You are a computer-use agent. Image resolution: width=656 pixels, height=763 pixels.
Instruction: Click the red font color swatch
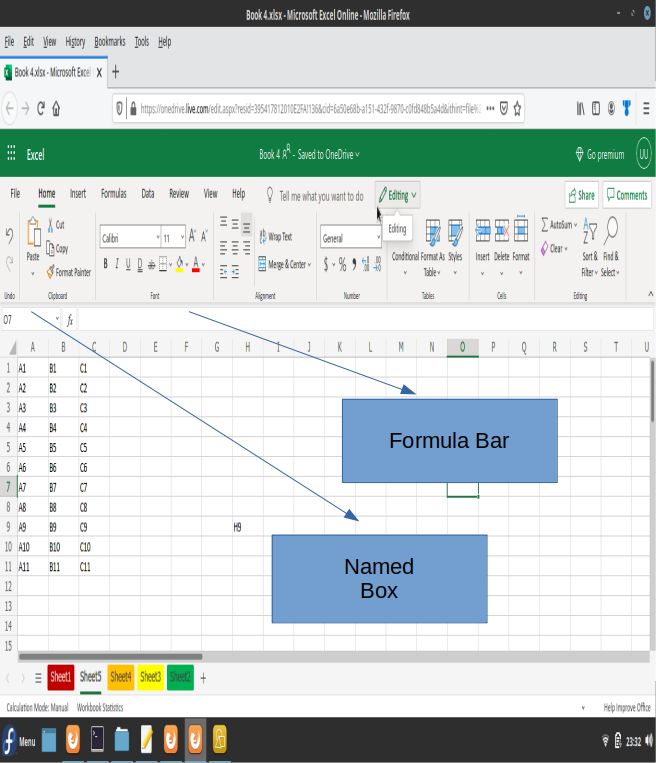197,265
